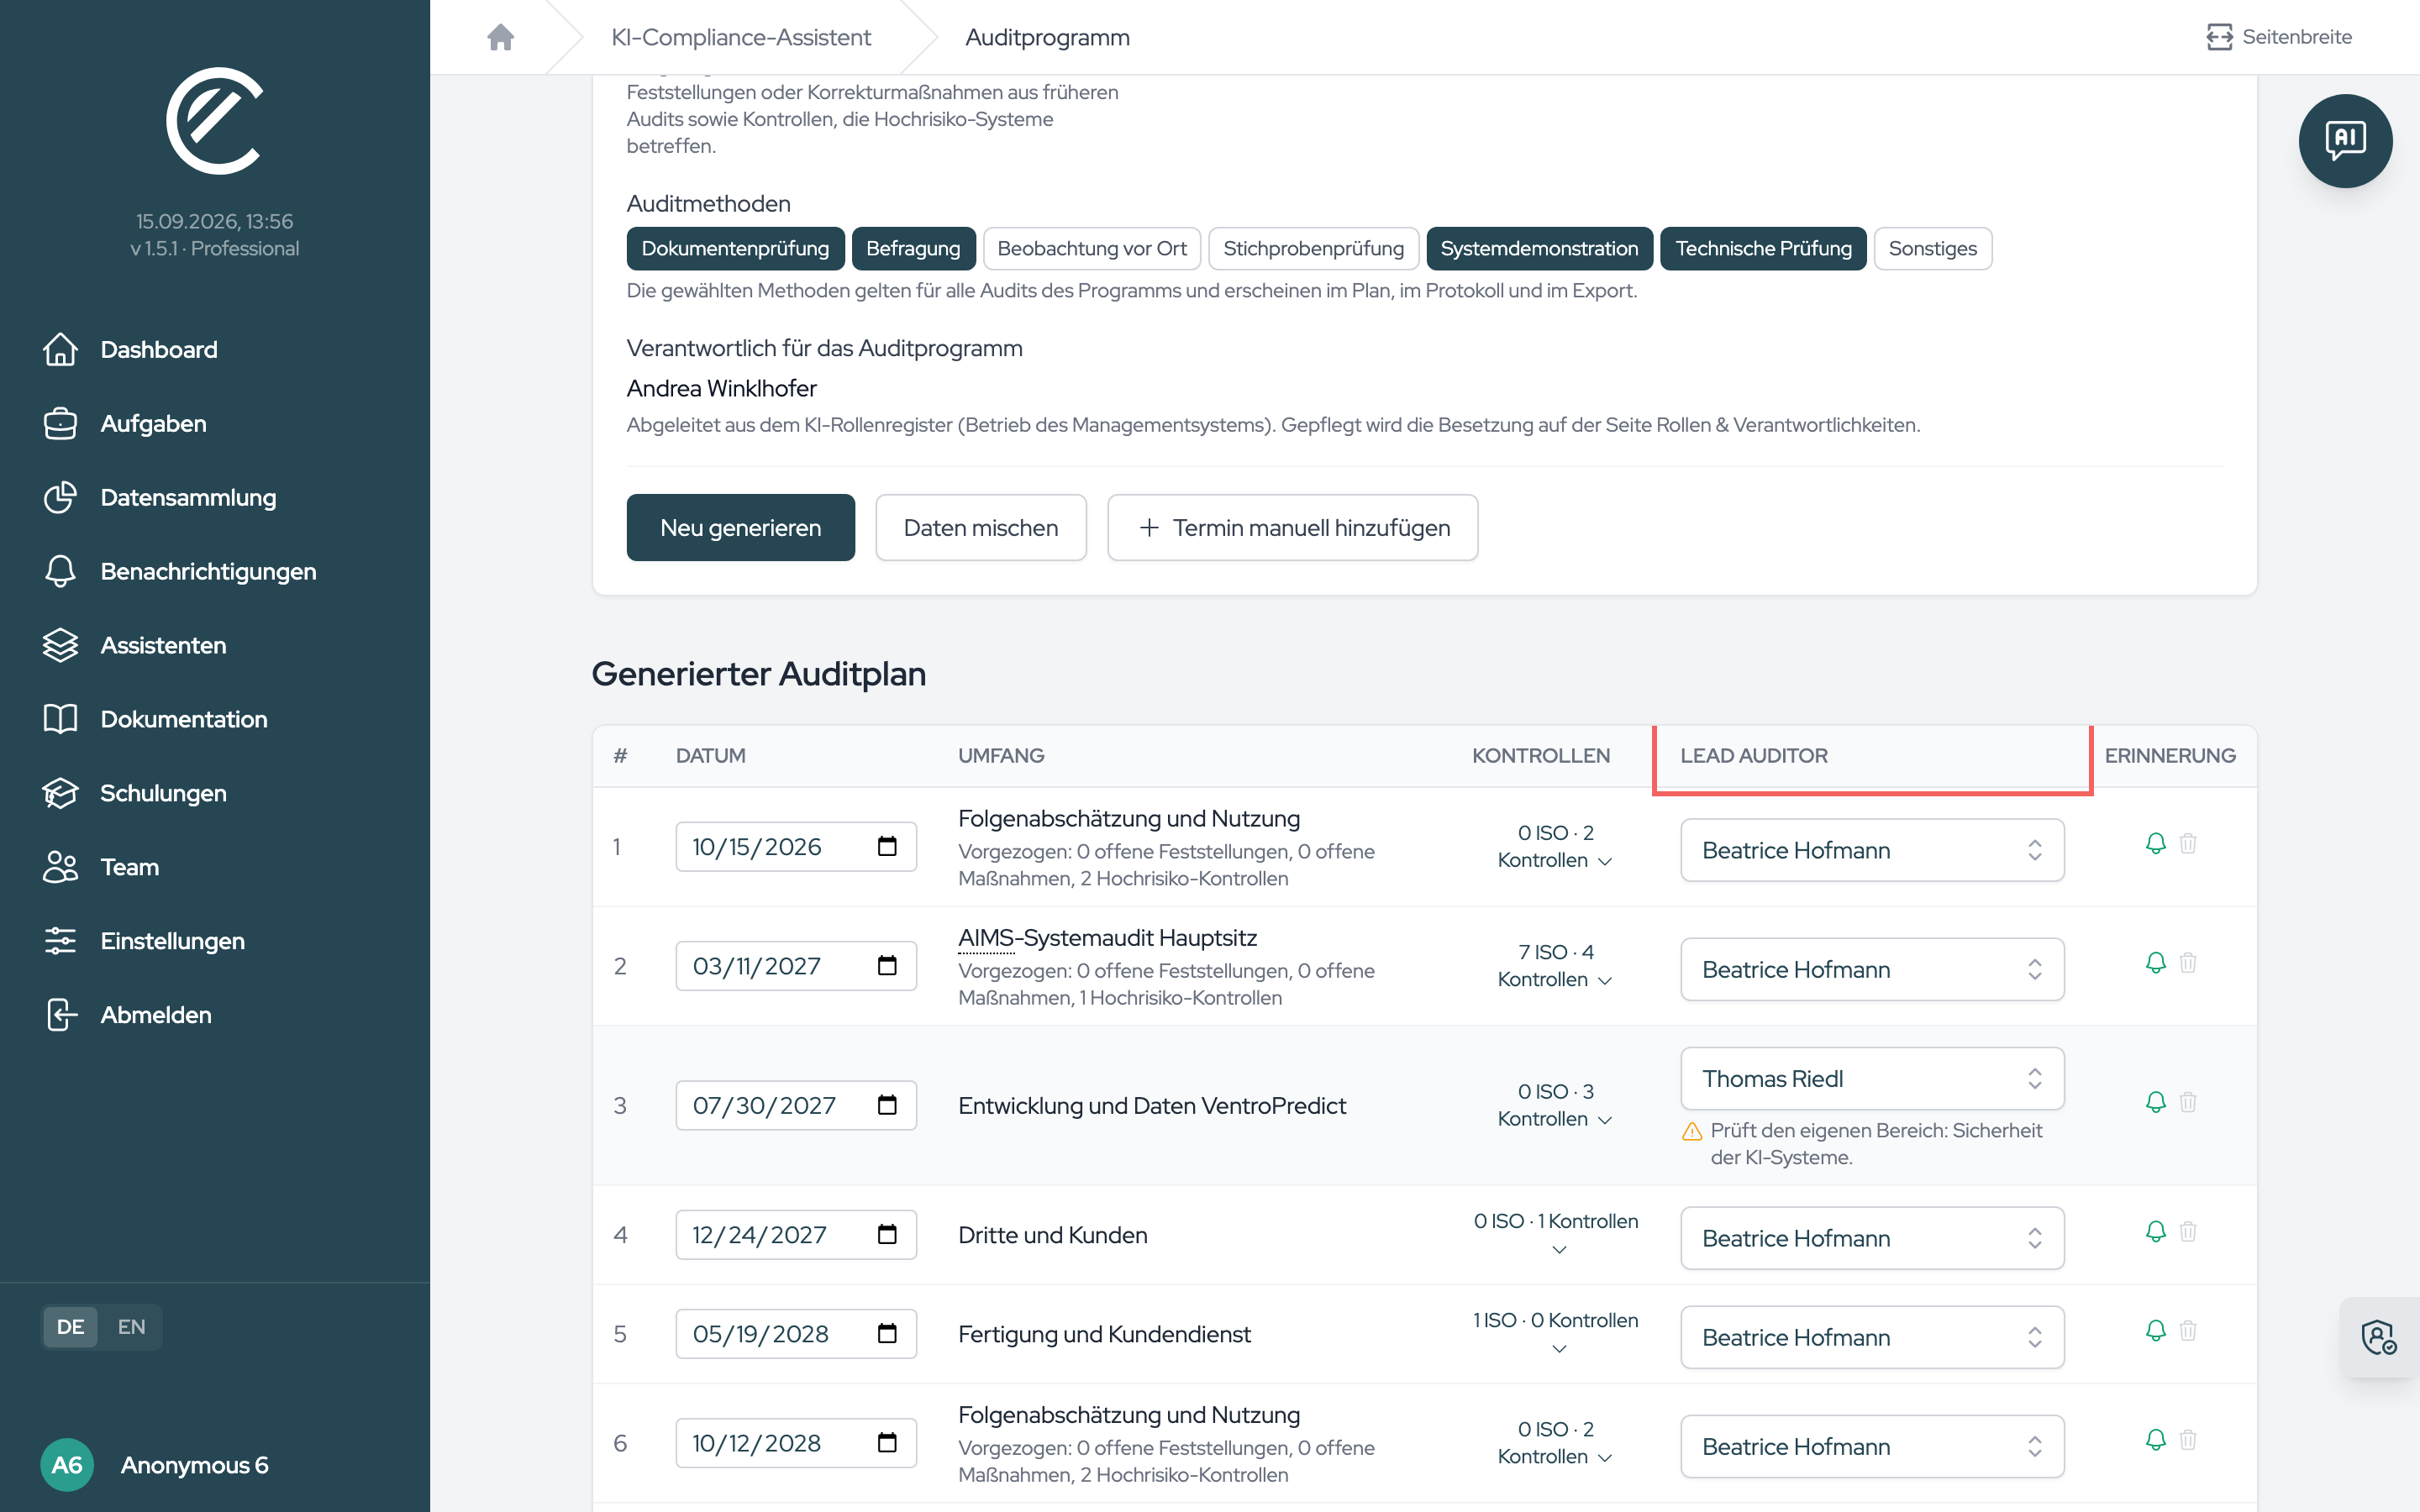
Task: Open calendar picker for 07/30/2027
Action: click(887, 1105)
